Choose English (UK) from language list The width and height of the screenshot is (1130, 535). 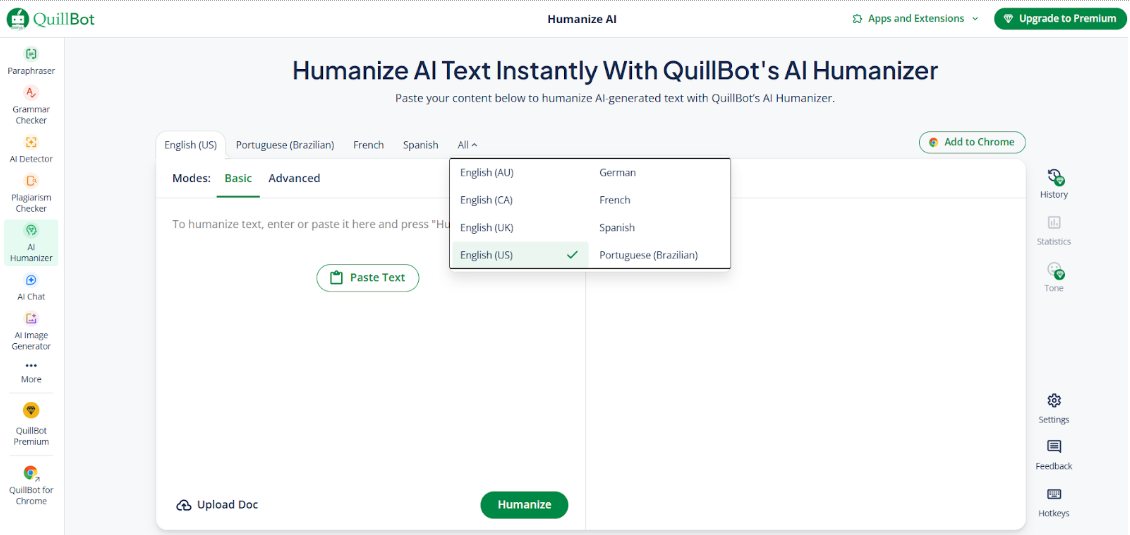click(487, 228)
